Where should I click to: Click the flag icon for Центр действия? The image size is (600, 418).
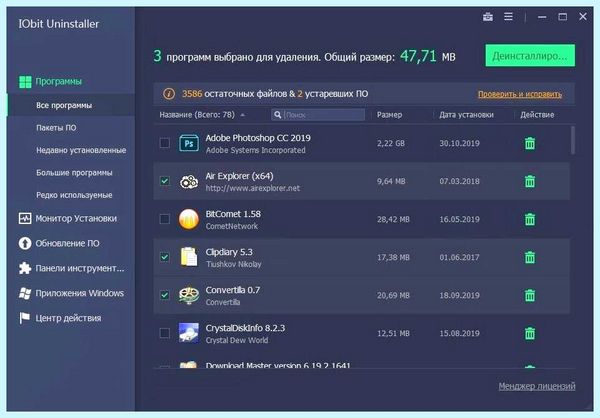[25, 318]
